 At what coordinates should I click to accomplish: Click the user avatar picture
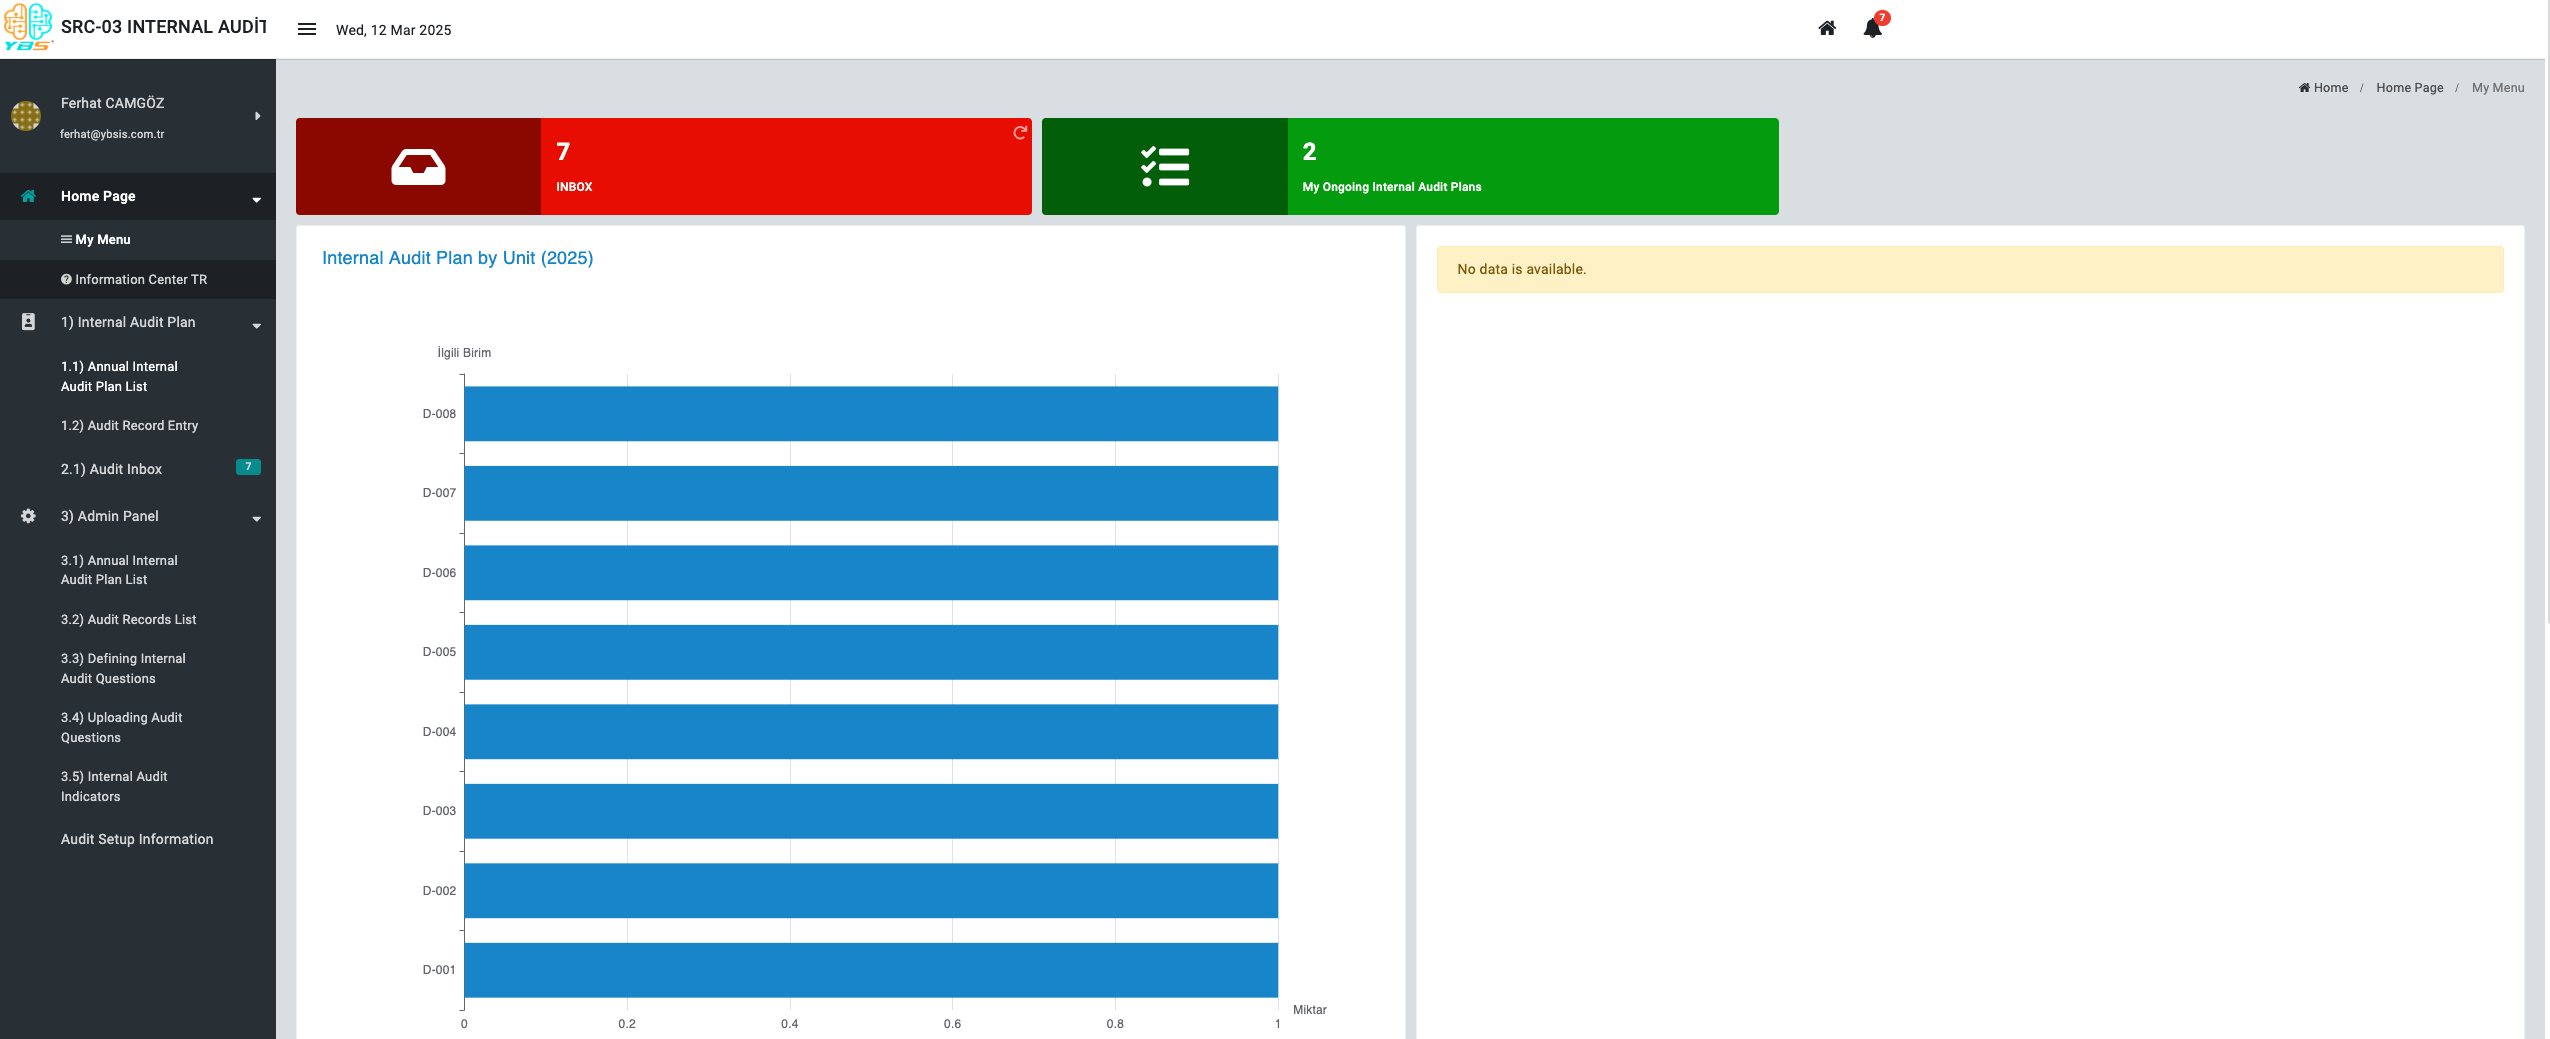coord(26,116)
